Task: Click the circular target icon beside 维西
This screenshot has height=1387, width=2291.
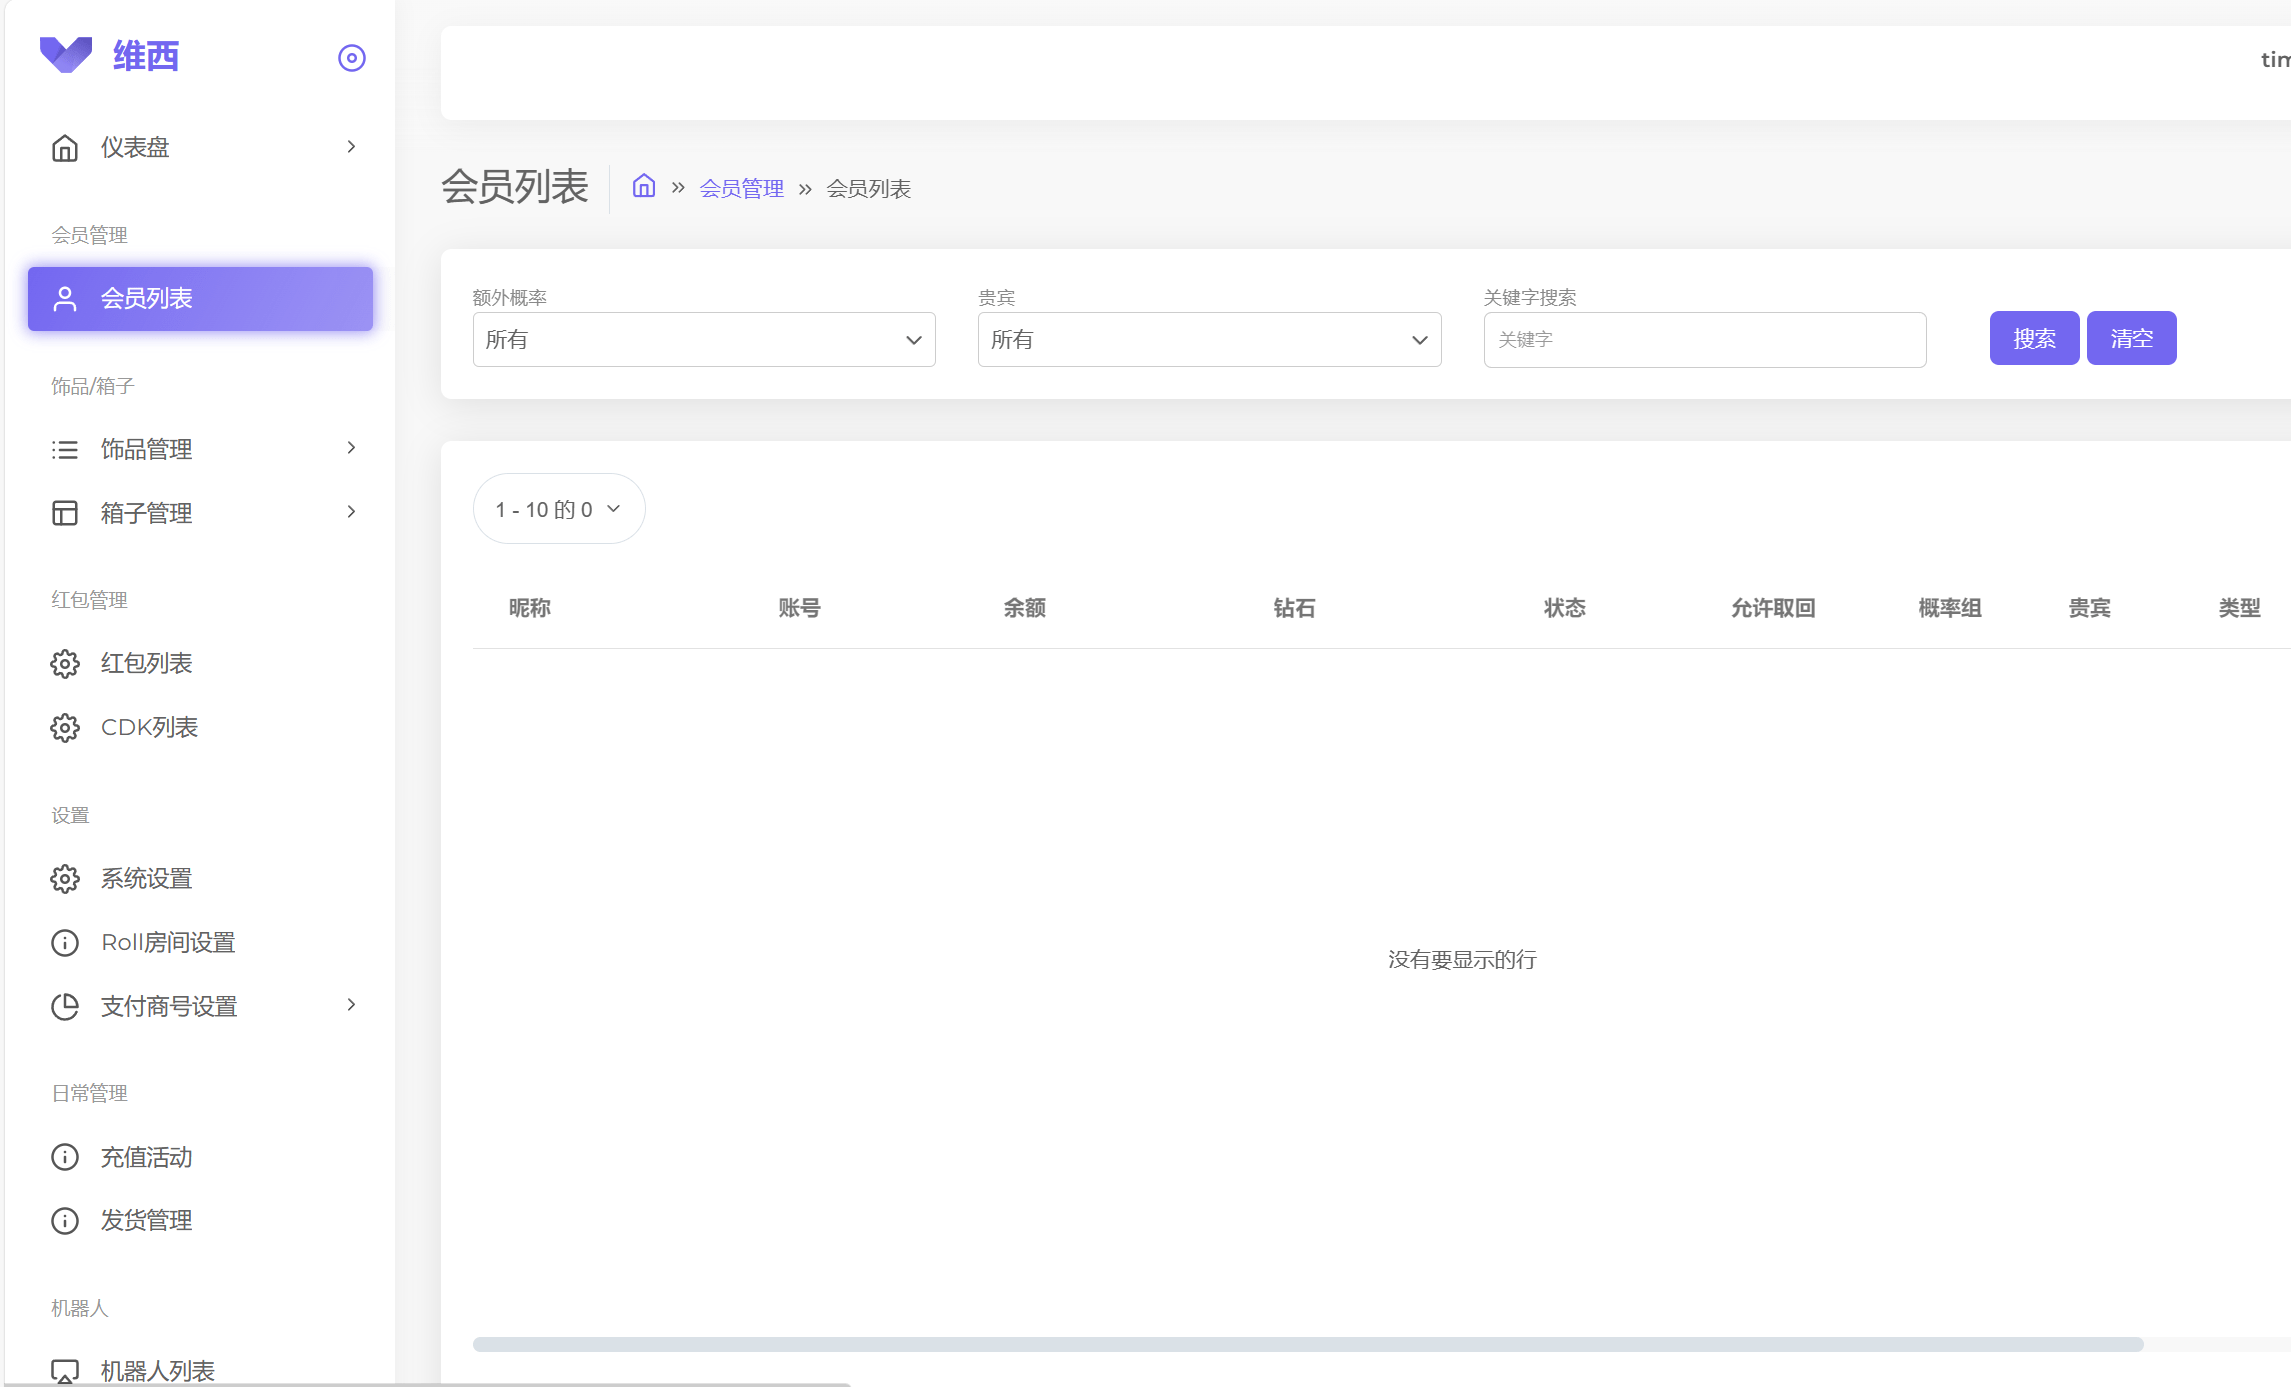Action: tap(351, 58)
